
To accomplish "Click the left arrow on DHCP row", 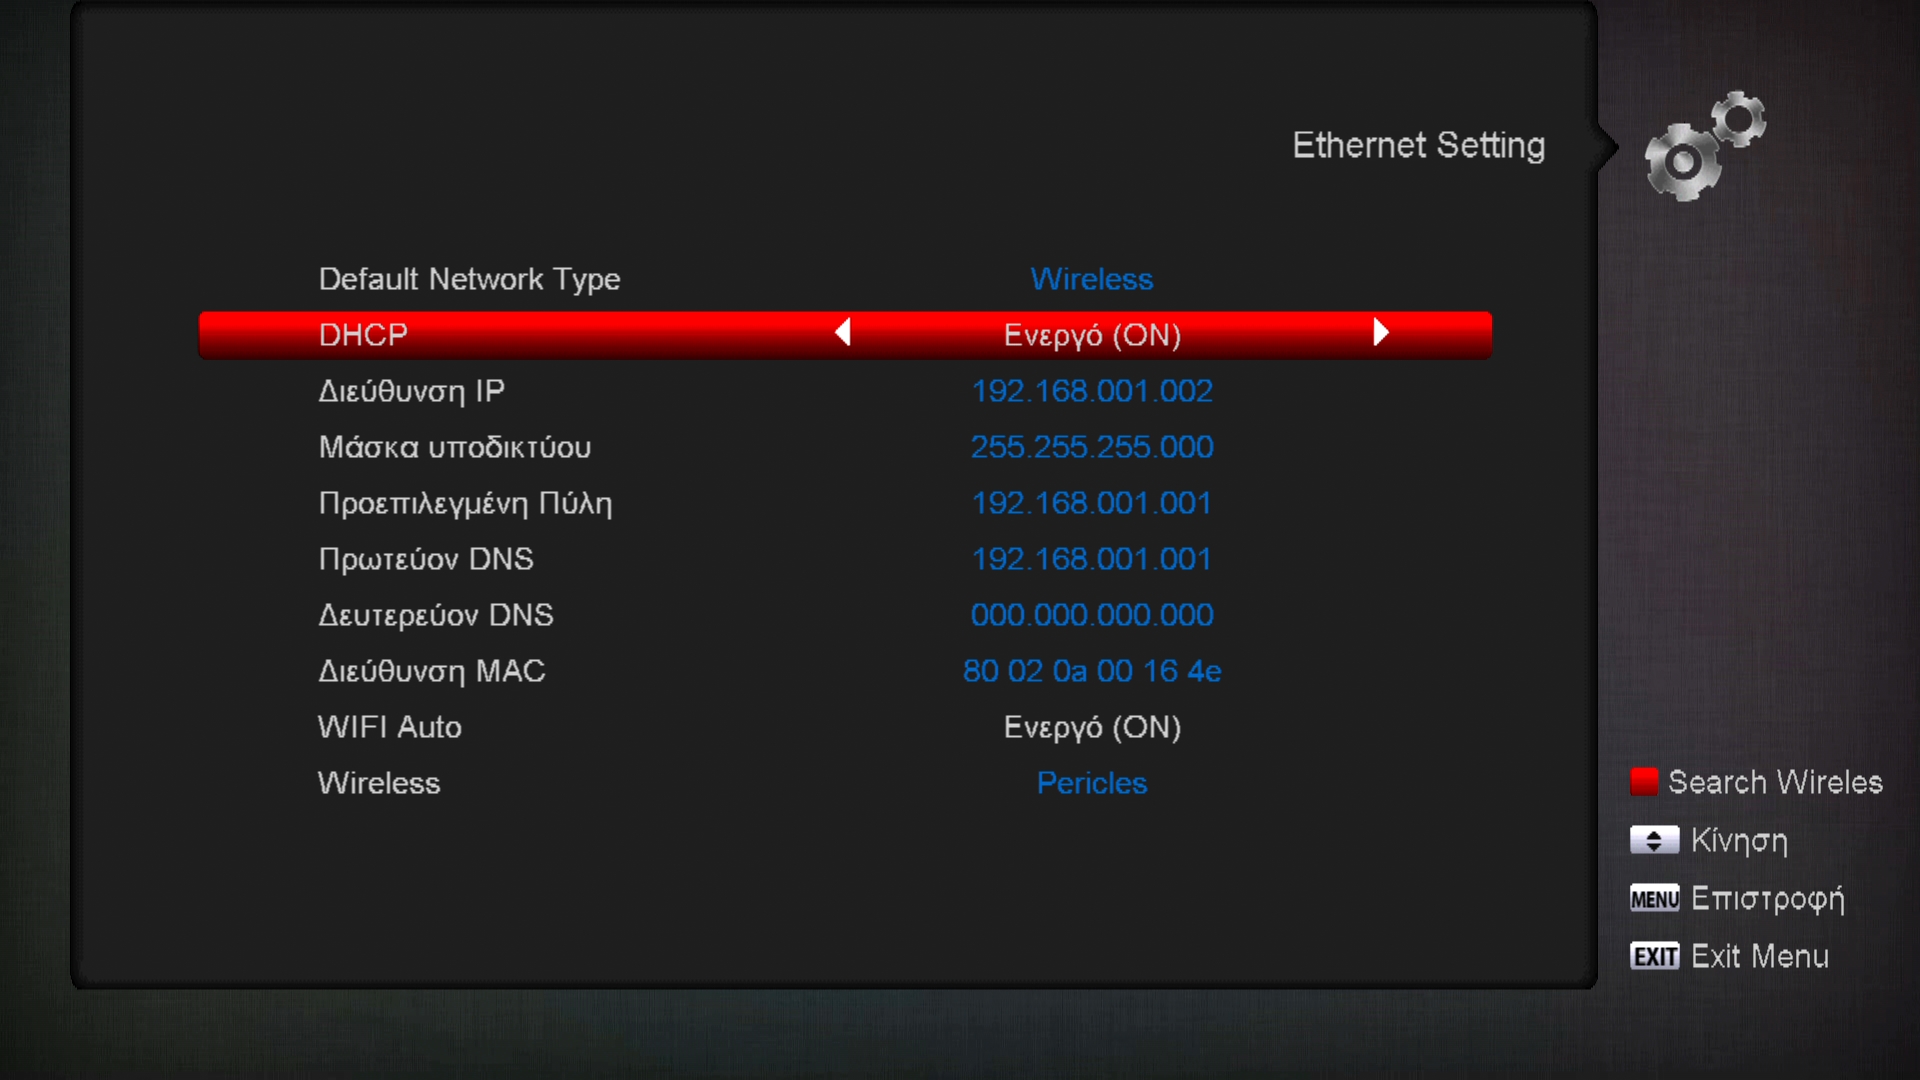I will click(843, 332).
